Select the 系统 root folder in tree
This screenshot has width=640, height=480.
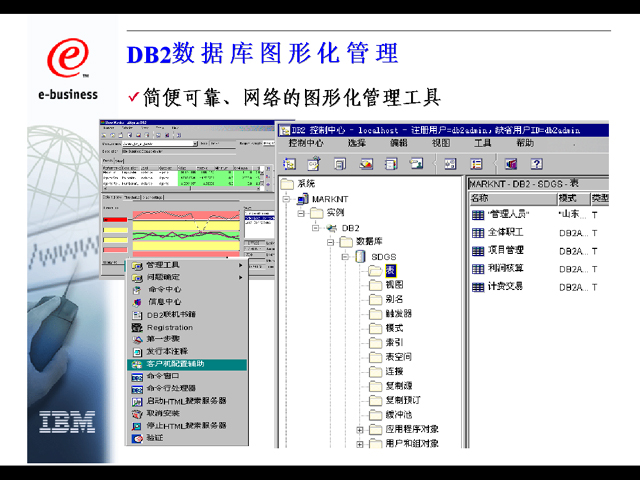[x=298, y=184]
